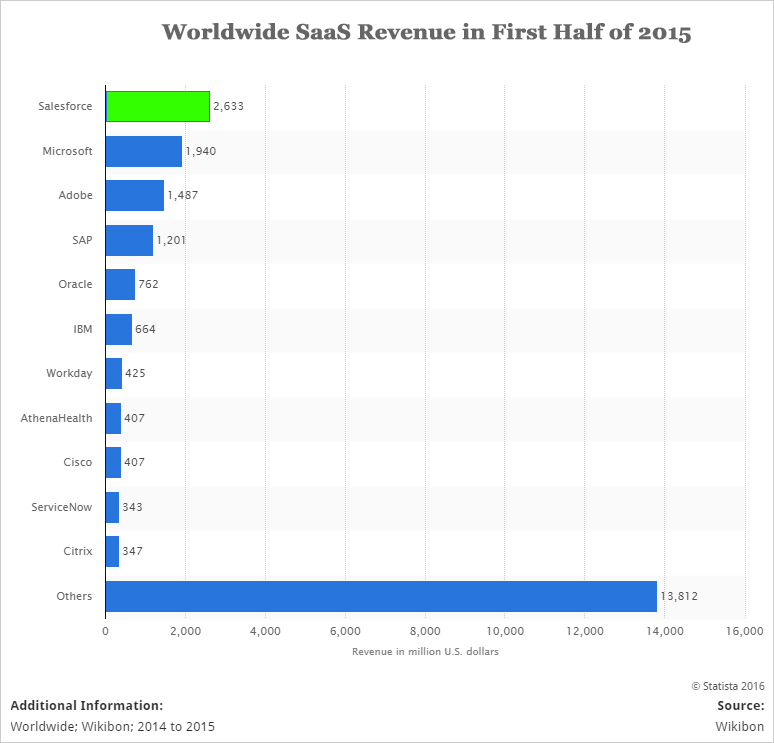Click the value label 347
Viewport: 774px width, 743px height.
(132, 551)
